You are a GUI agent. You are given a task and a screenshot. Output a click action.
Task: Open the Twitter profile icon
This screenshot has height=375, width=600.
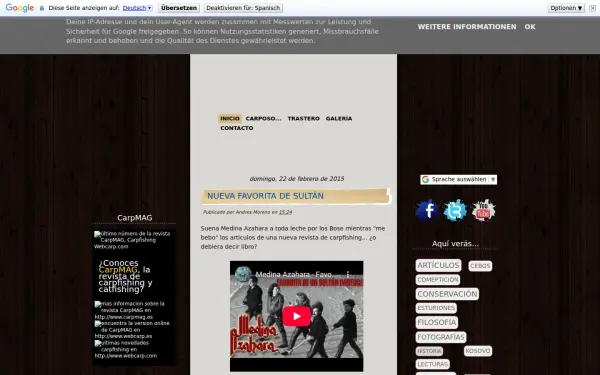point(455,210)
